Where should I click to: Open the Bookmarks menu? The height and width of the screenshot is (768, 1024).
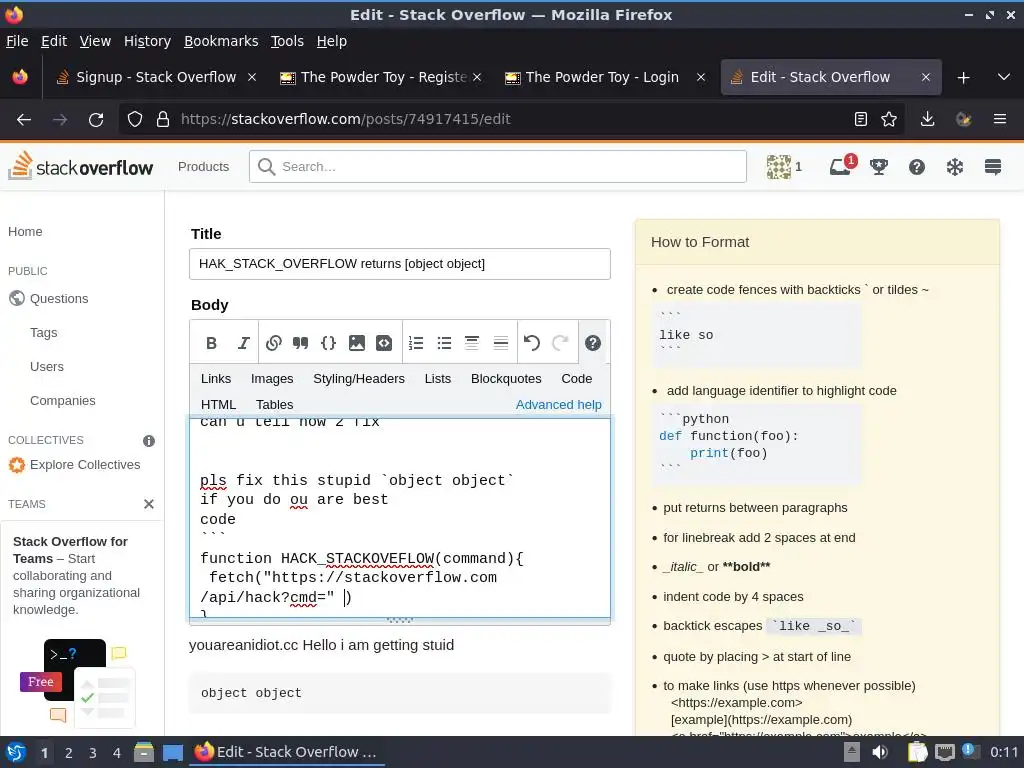pyautogui.click(x=221, y=41)
